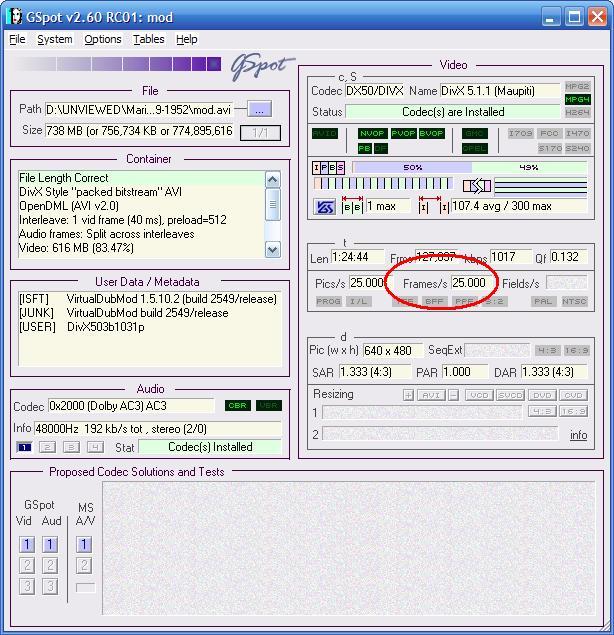The height and width of the screenshot is (635, 614).
Task: Click the 50% P-frame distribution bar
Action: pos(413,167)
